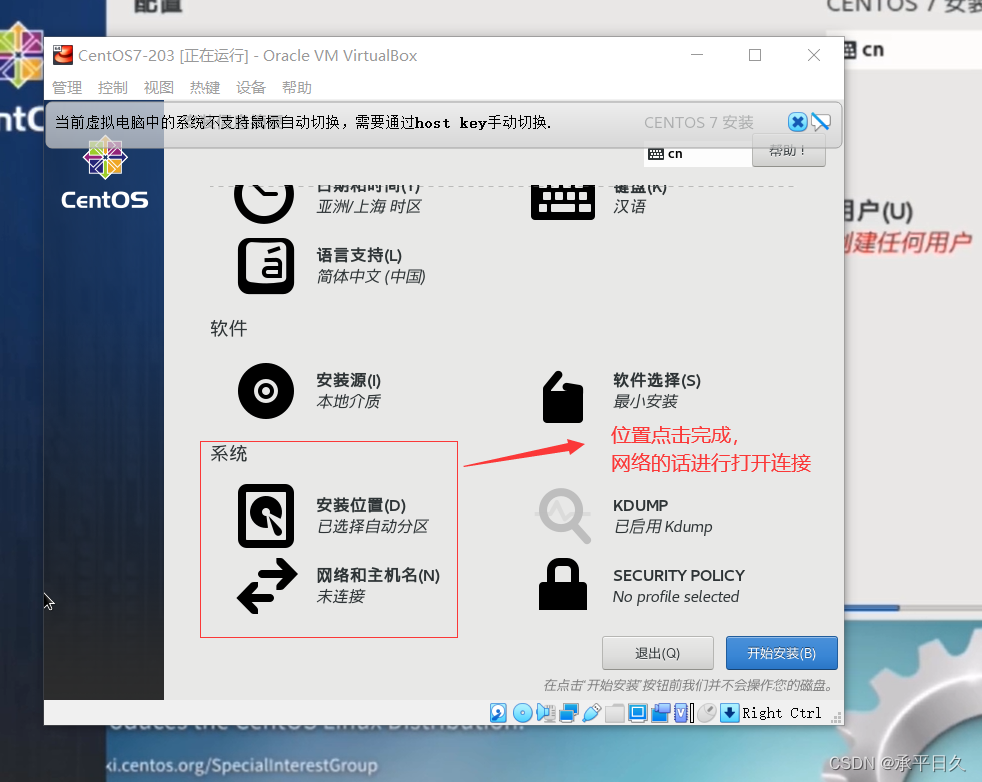Open the display status indicator icon
Viewport: 982px width, 782px height.
(x=638, y=713)
